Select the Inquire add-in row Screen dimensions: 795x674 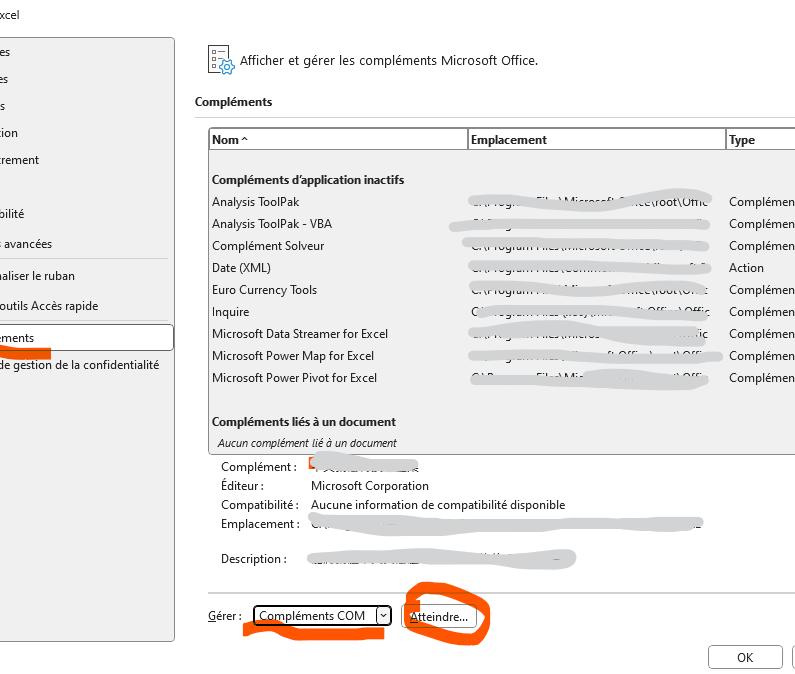click(502, 312)
